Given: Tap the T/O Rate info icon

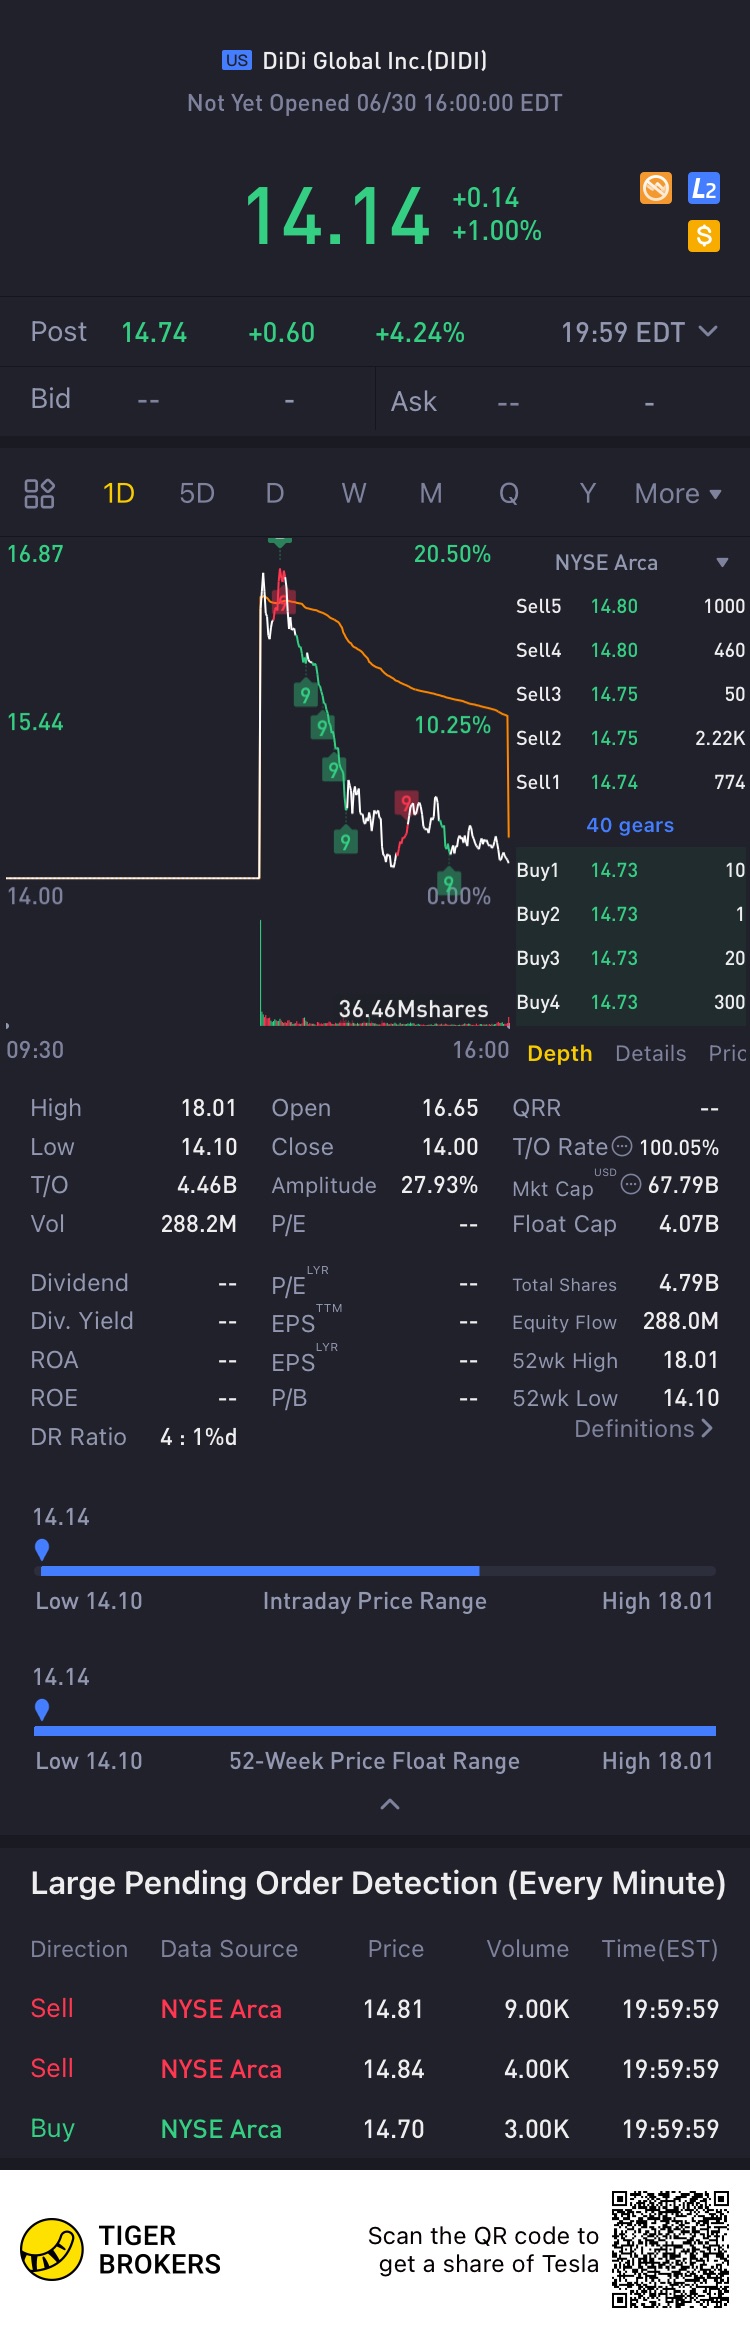Looking at the screenshot, I should (622, 1146).
